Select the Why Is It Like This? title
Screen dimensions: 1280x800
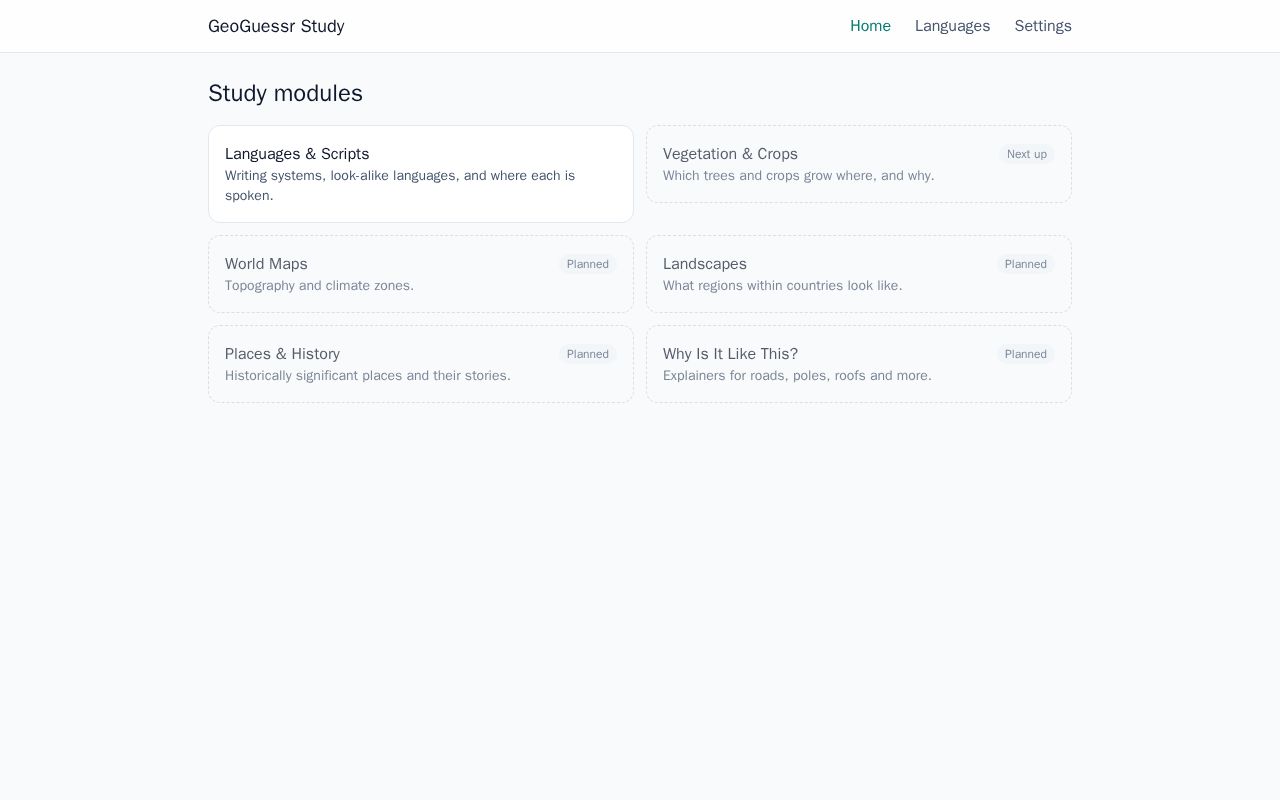click(730, 354)
